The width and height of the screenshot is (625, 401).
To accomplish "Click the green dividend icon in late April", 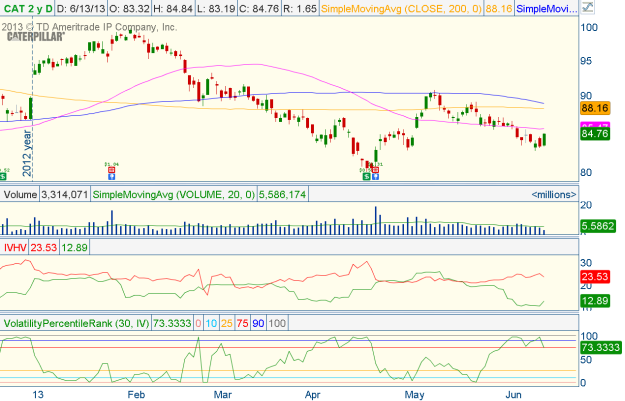I will [367, 176].
